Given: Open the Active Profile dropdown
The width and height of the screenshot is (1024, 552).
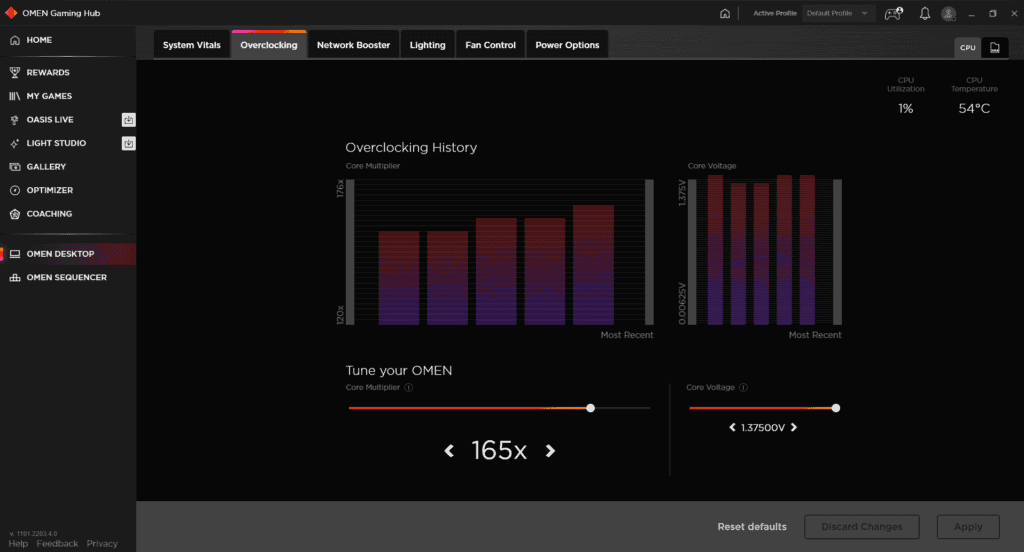Looking at the screenshot, I should click(838, 13).
